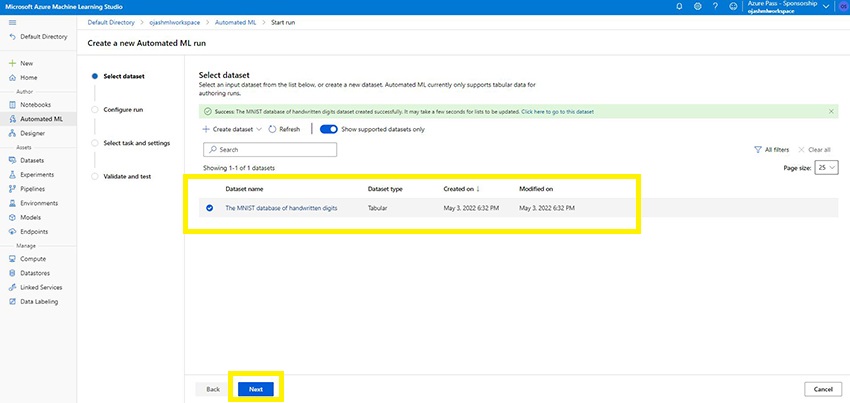Click the Endpoints cloud icon
This screenshot has width=850, height=403.
(12, 232)
